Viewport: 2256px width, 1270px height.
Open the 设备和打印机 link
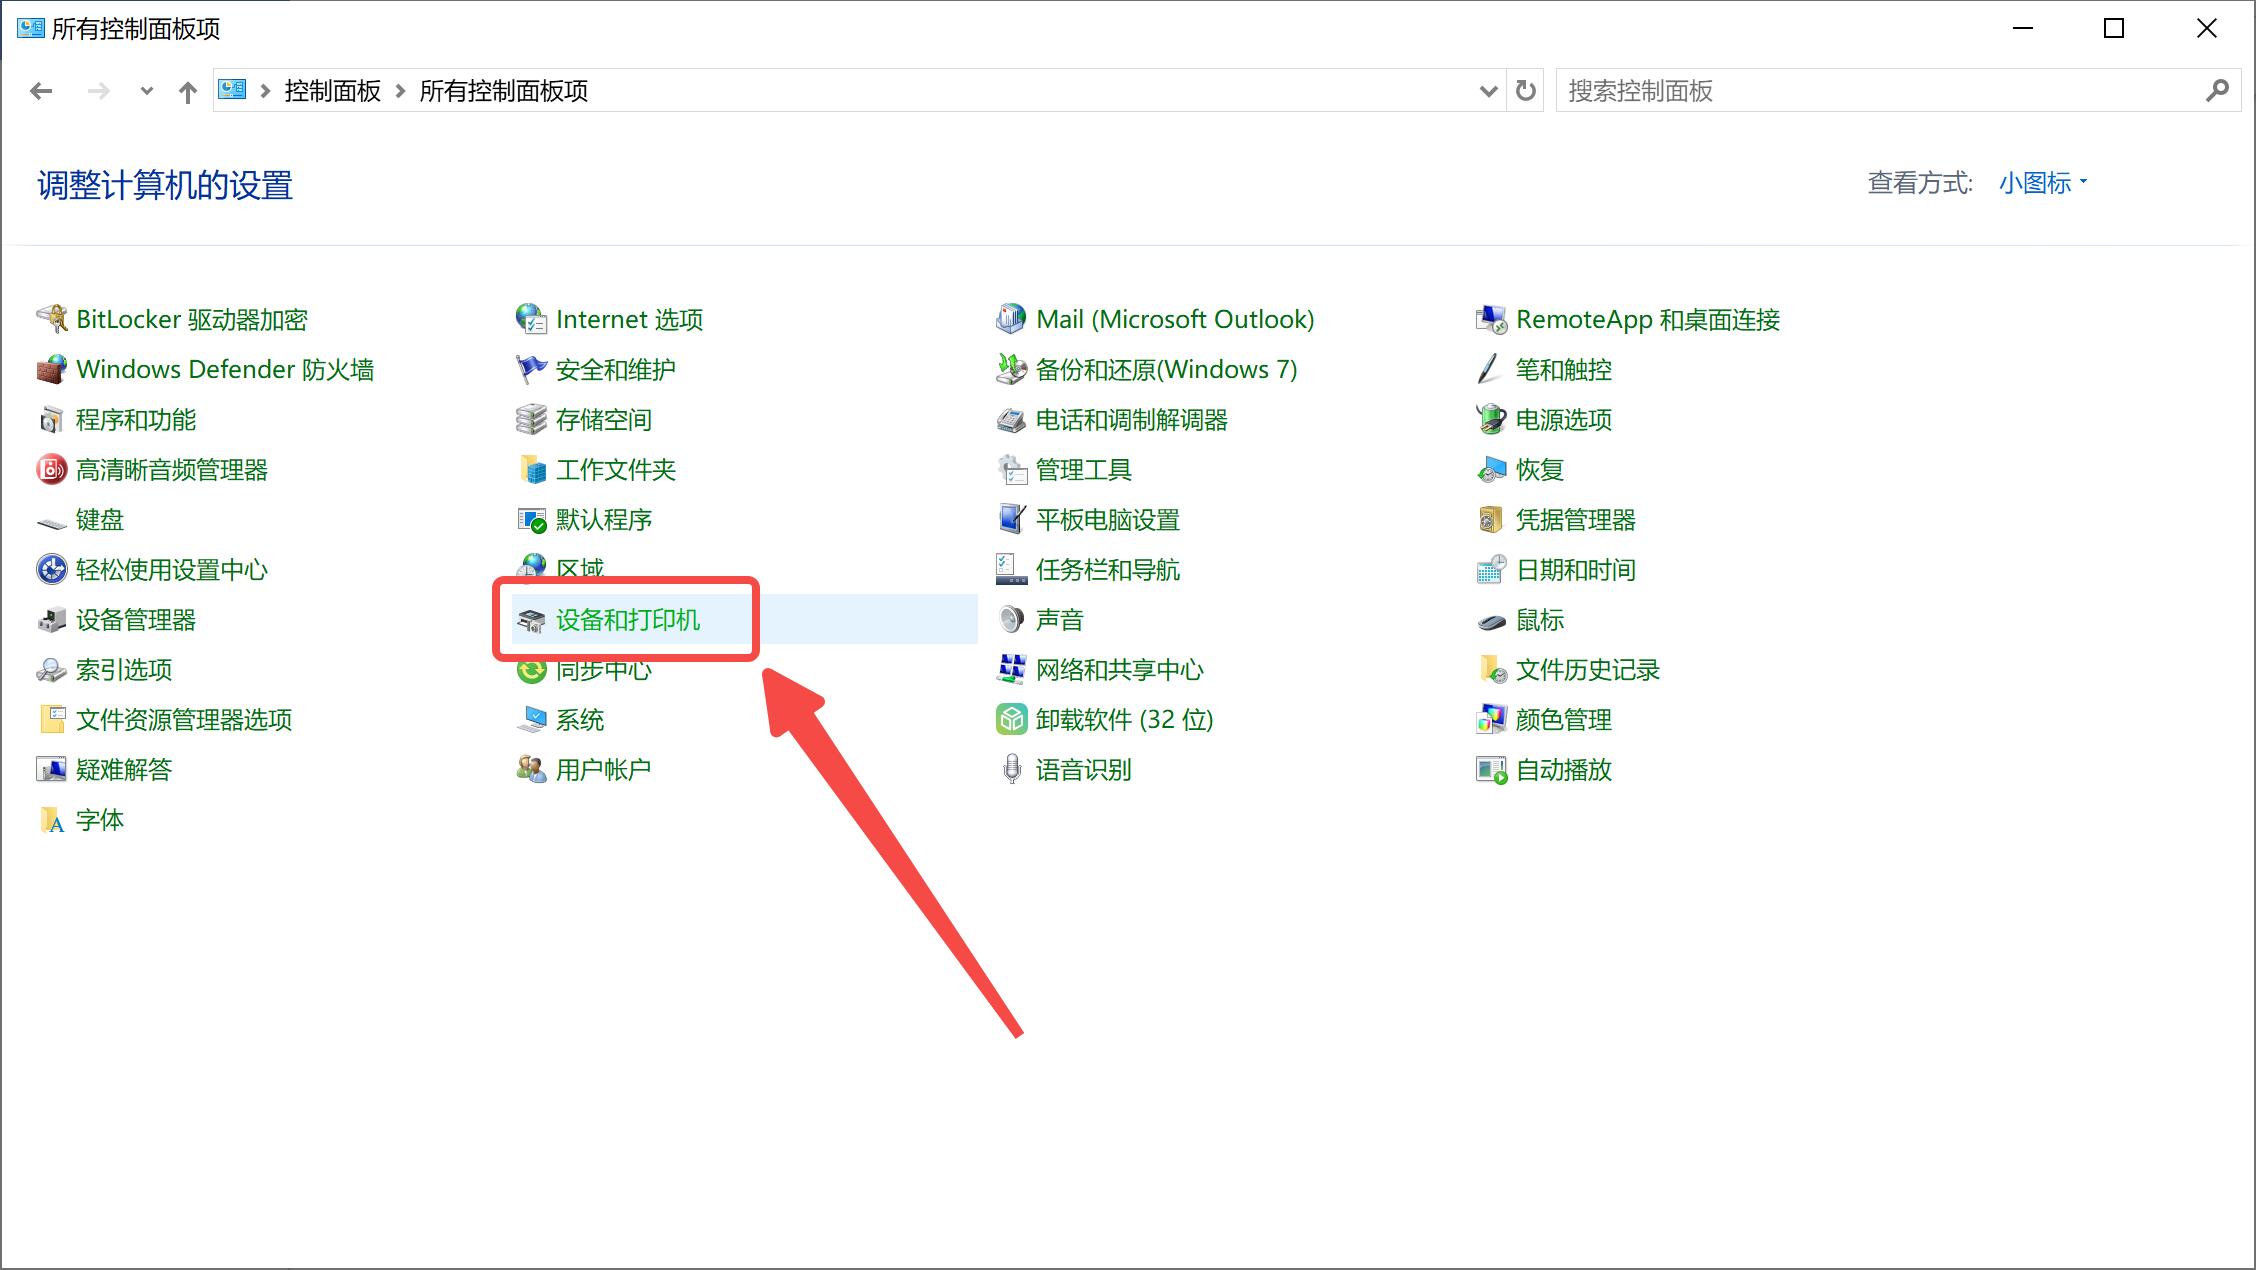click(627, 620)
